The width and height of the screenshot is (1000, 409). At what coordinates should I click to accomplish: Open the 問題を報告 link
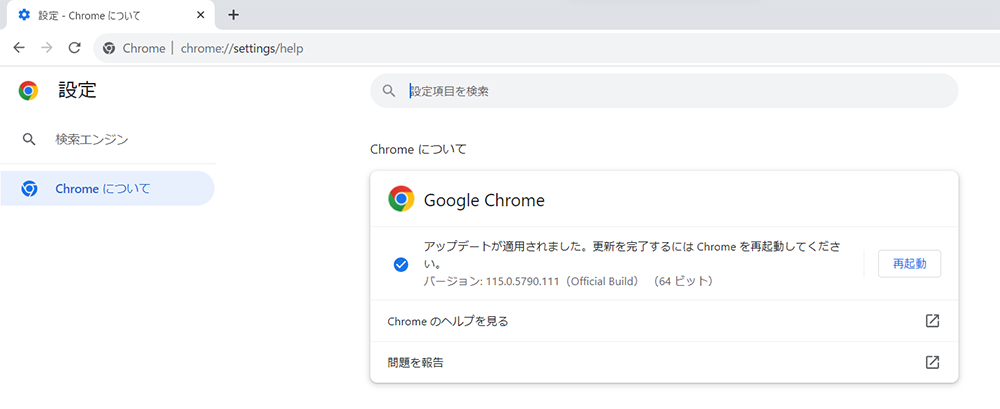point(415,362)
